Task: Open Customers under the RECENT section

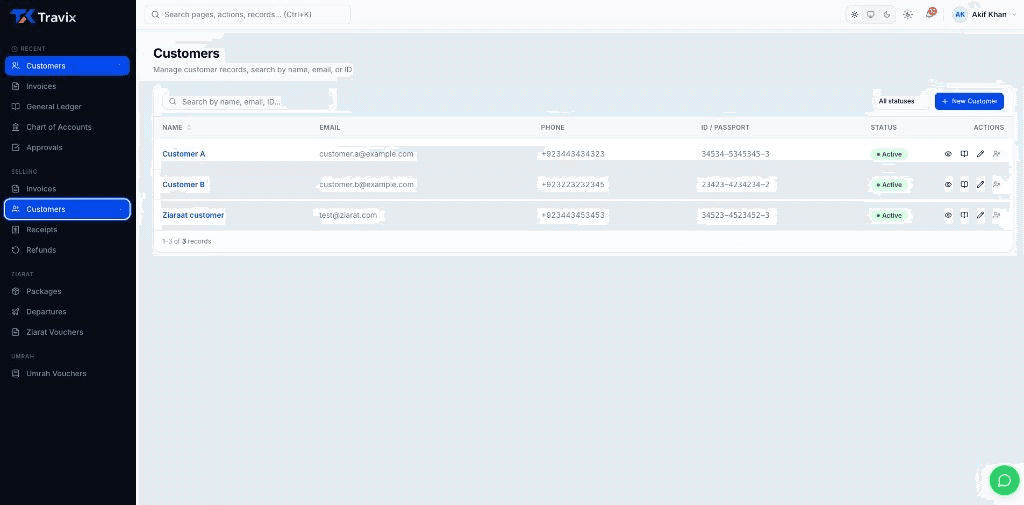Action: 67,66
